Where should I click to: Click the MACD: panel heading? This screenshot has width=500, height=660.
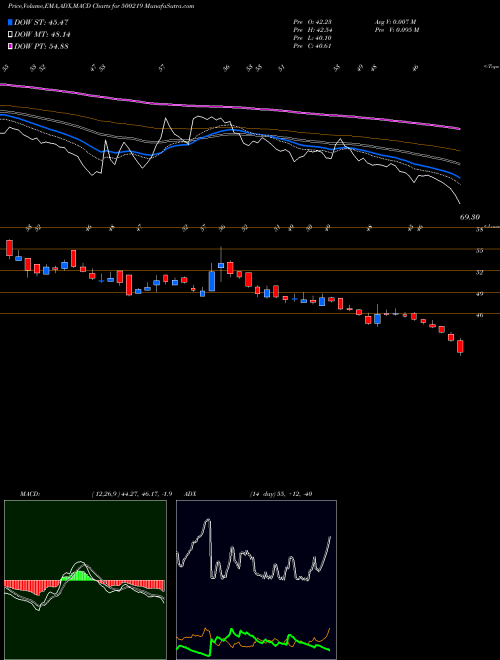[x=29, y=494]
